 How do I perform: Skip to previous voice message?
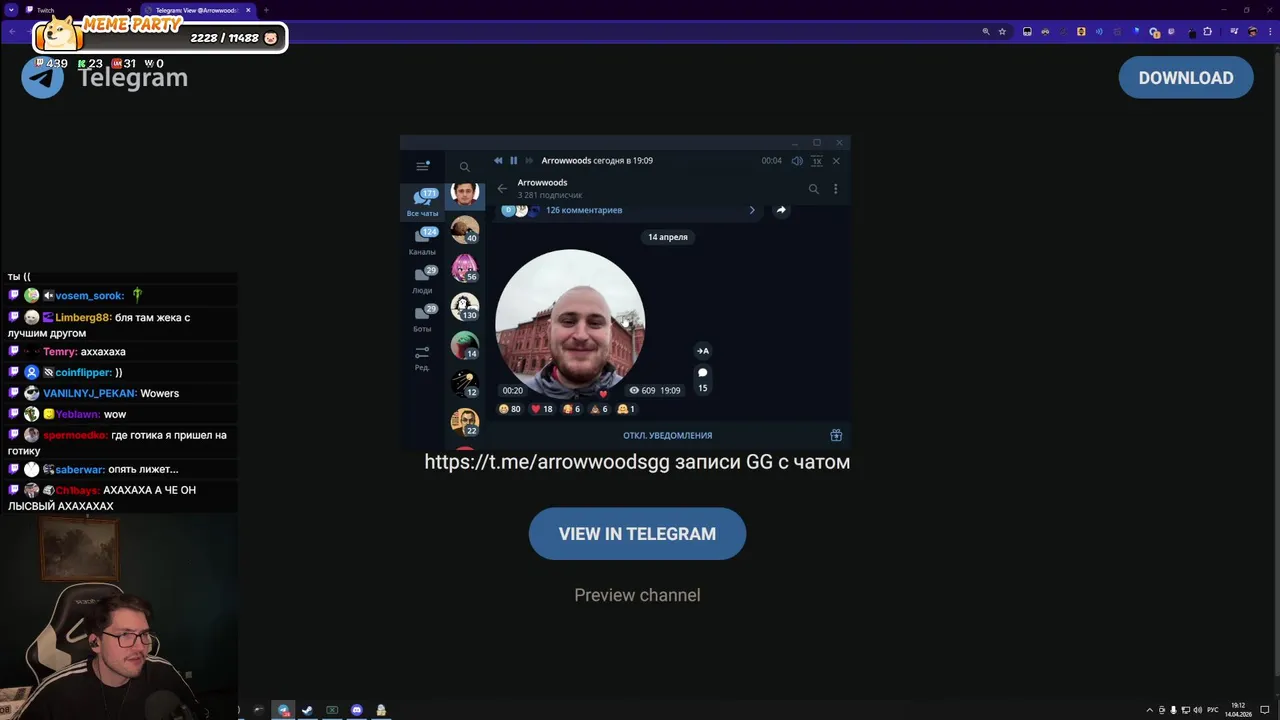[x=498, y=160]
